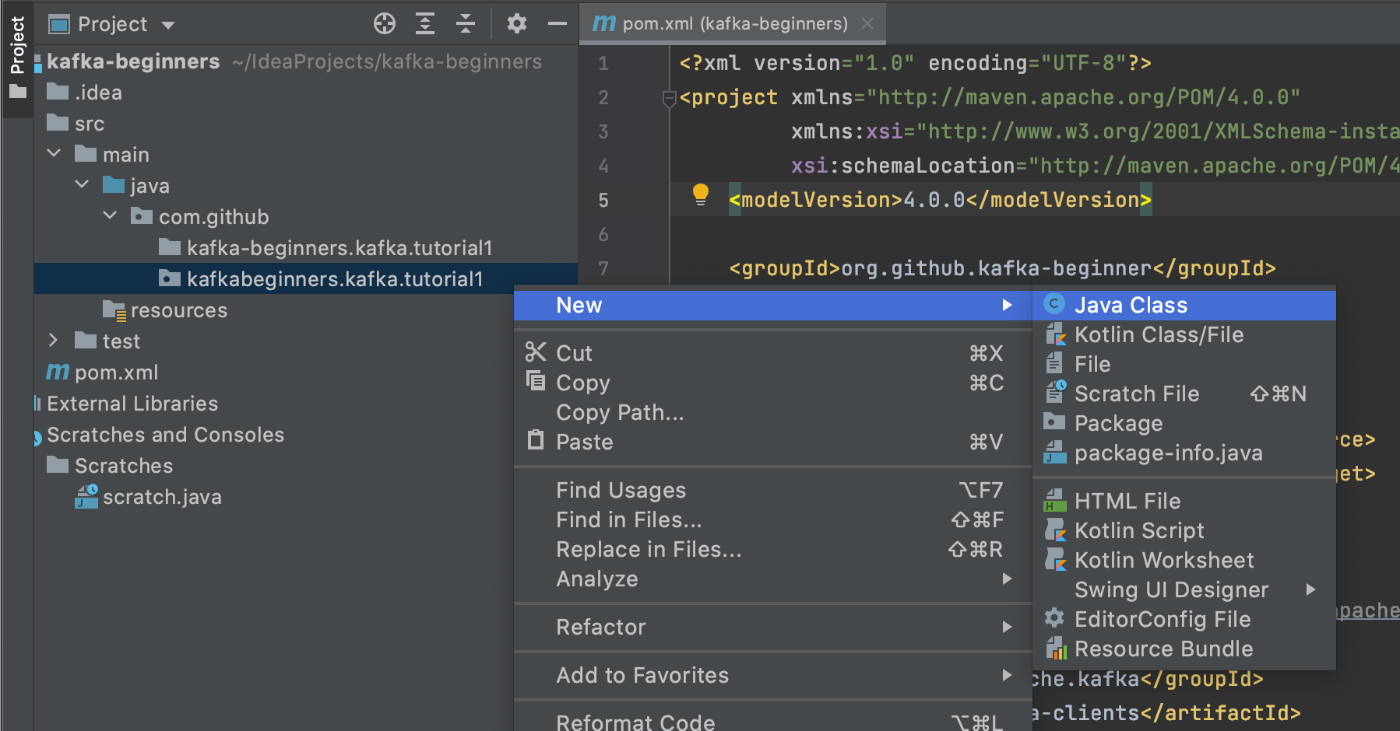Screen dimensions: 1400x731
Task: Click the Java Class icon in submenu
Action: coord(1054,305)
